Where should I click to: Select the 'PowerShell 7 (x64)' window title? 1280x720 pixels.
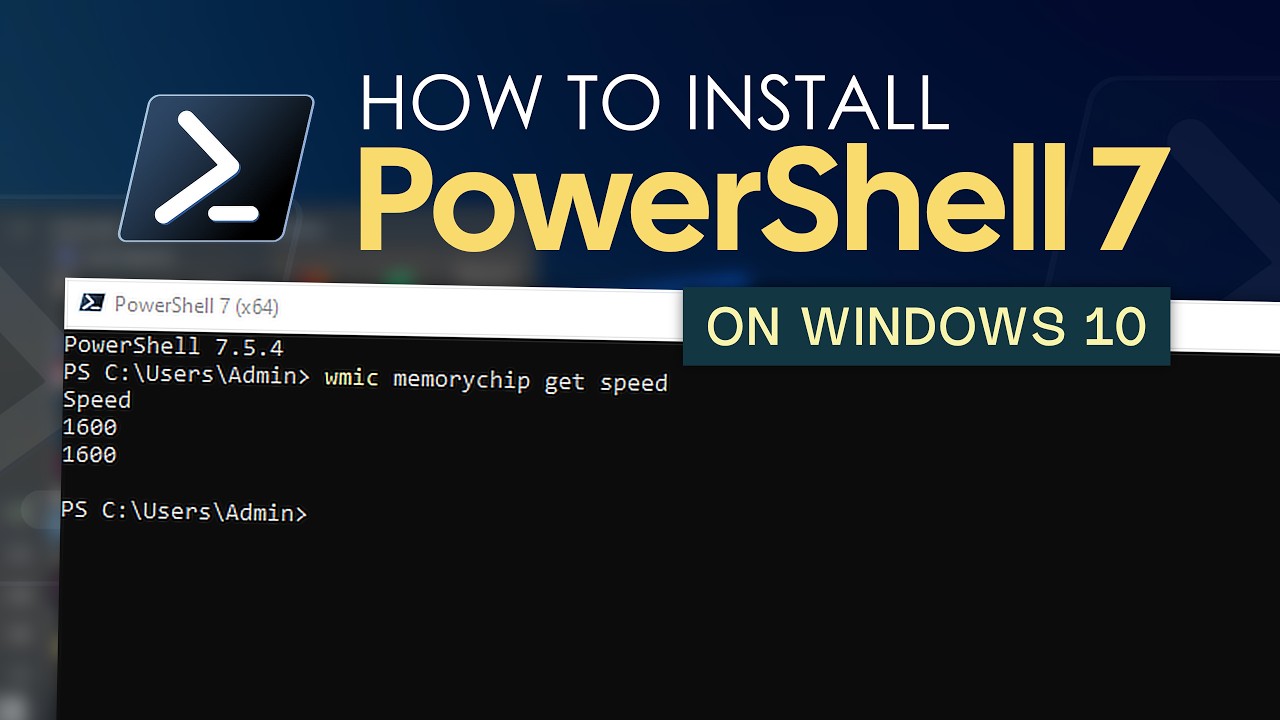(196, 306)
